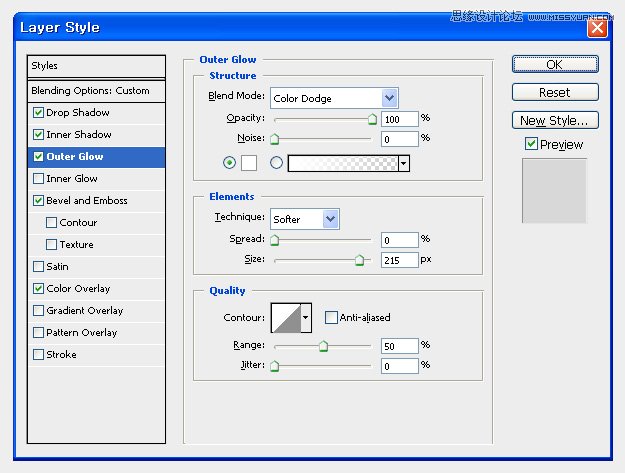Click the style preview thumbnail
625x473 pixels.
pyautogui.click(x=554, y=190)
